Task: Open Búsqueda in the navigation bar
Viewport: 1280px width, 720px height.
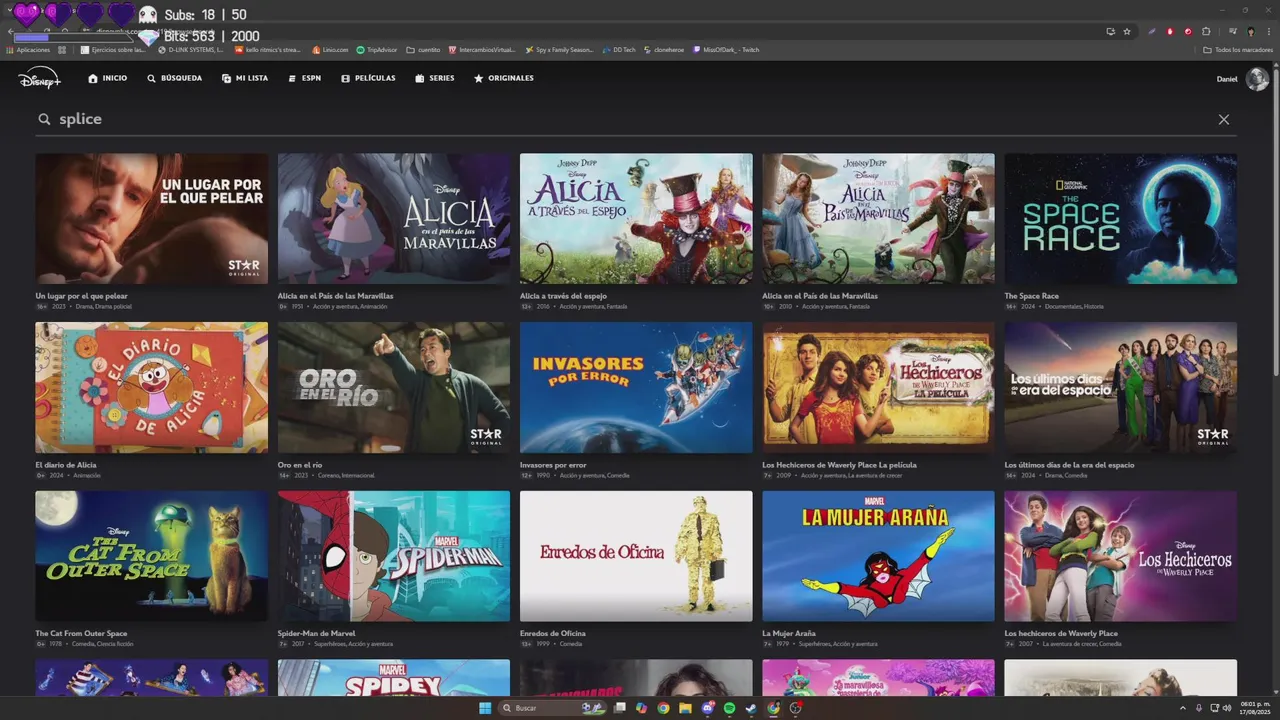Action: [x=174, y=78]
